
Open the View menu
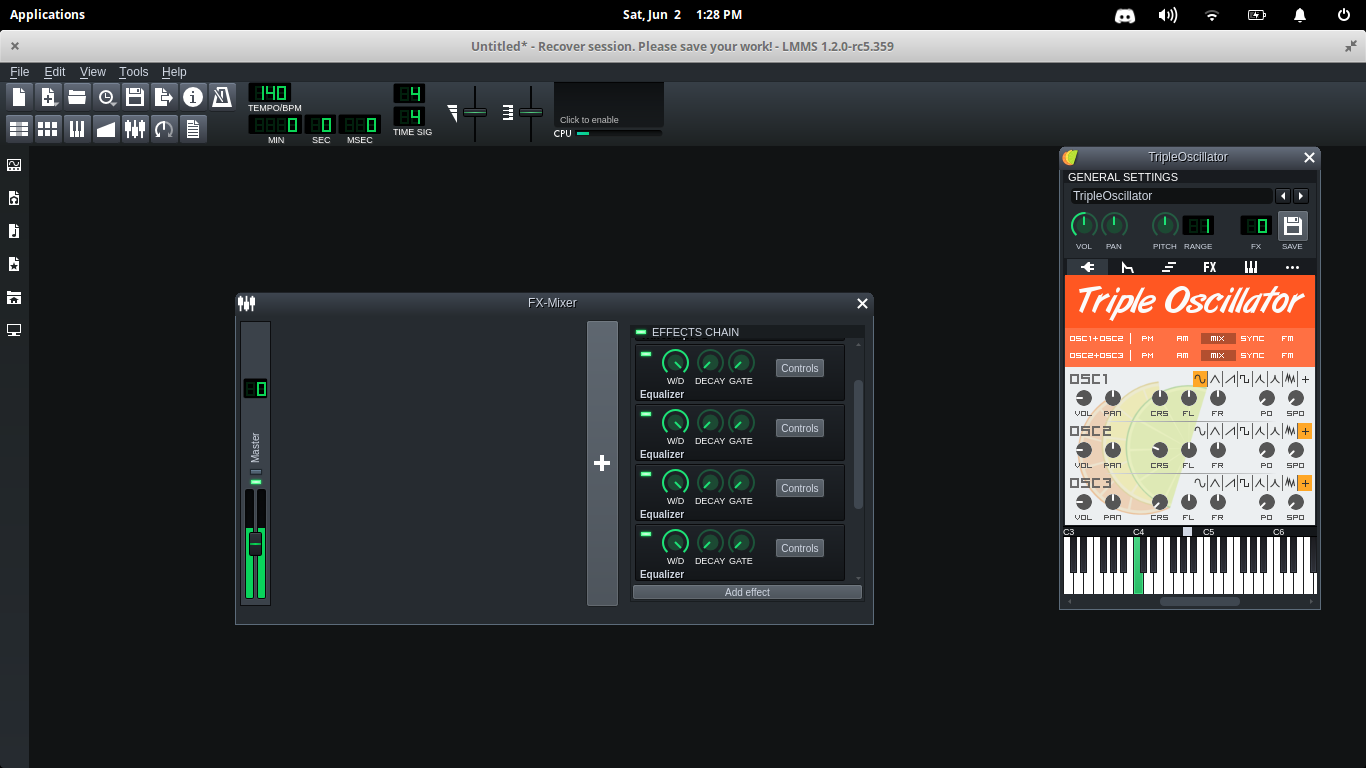(93, 72)
